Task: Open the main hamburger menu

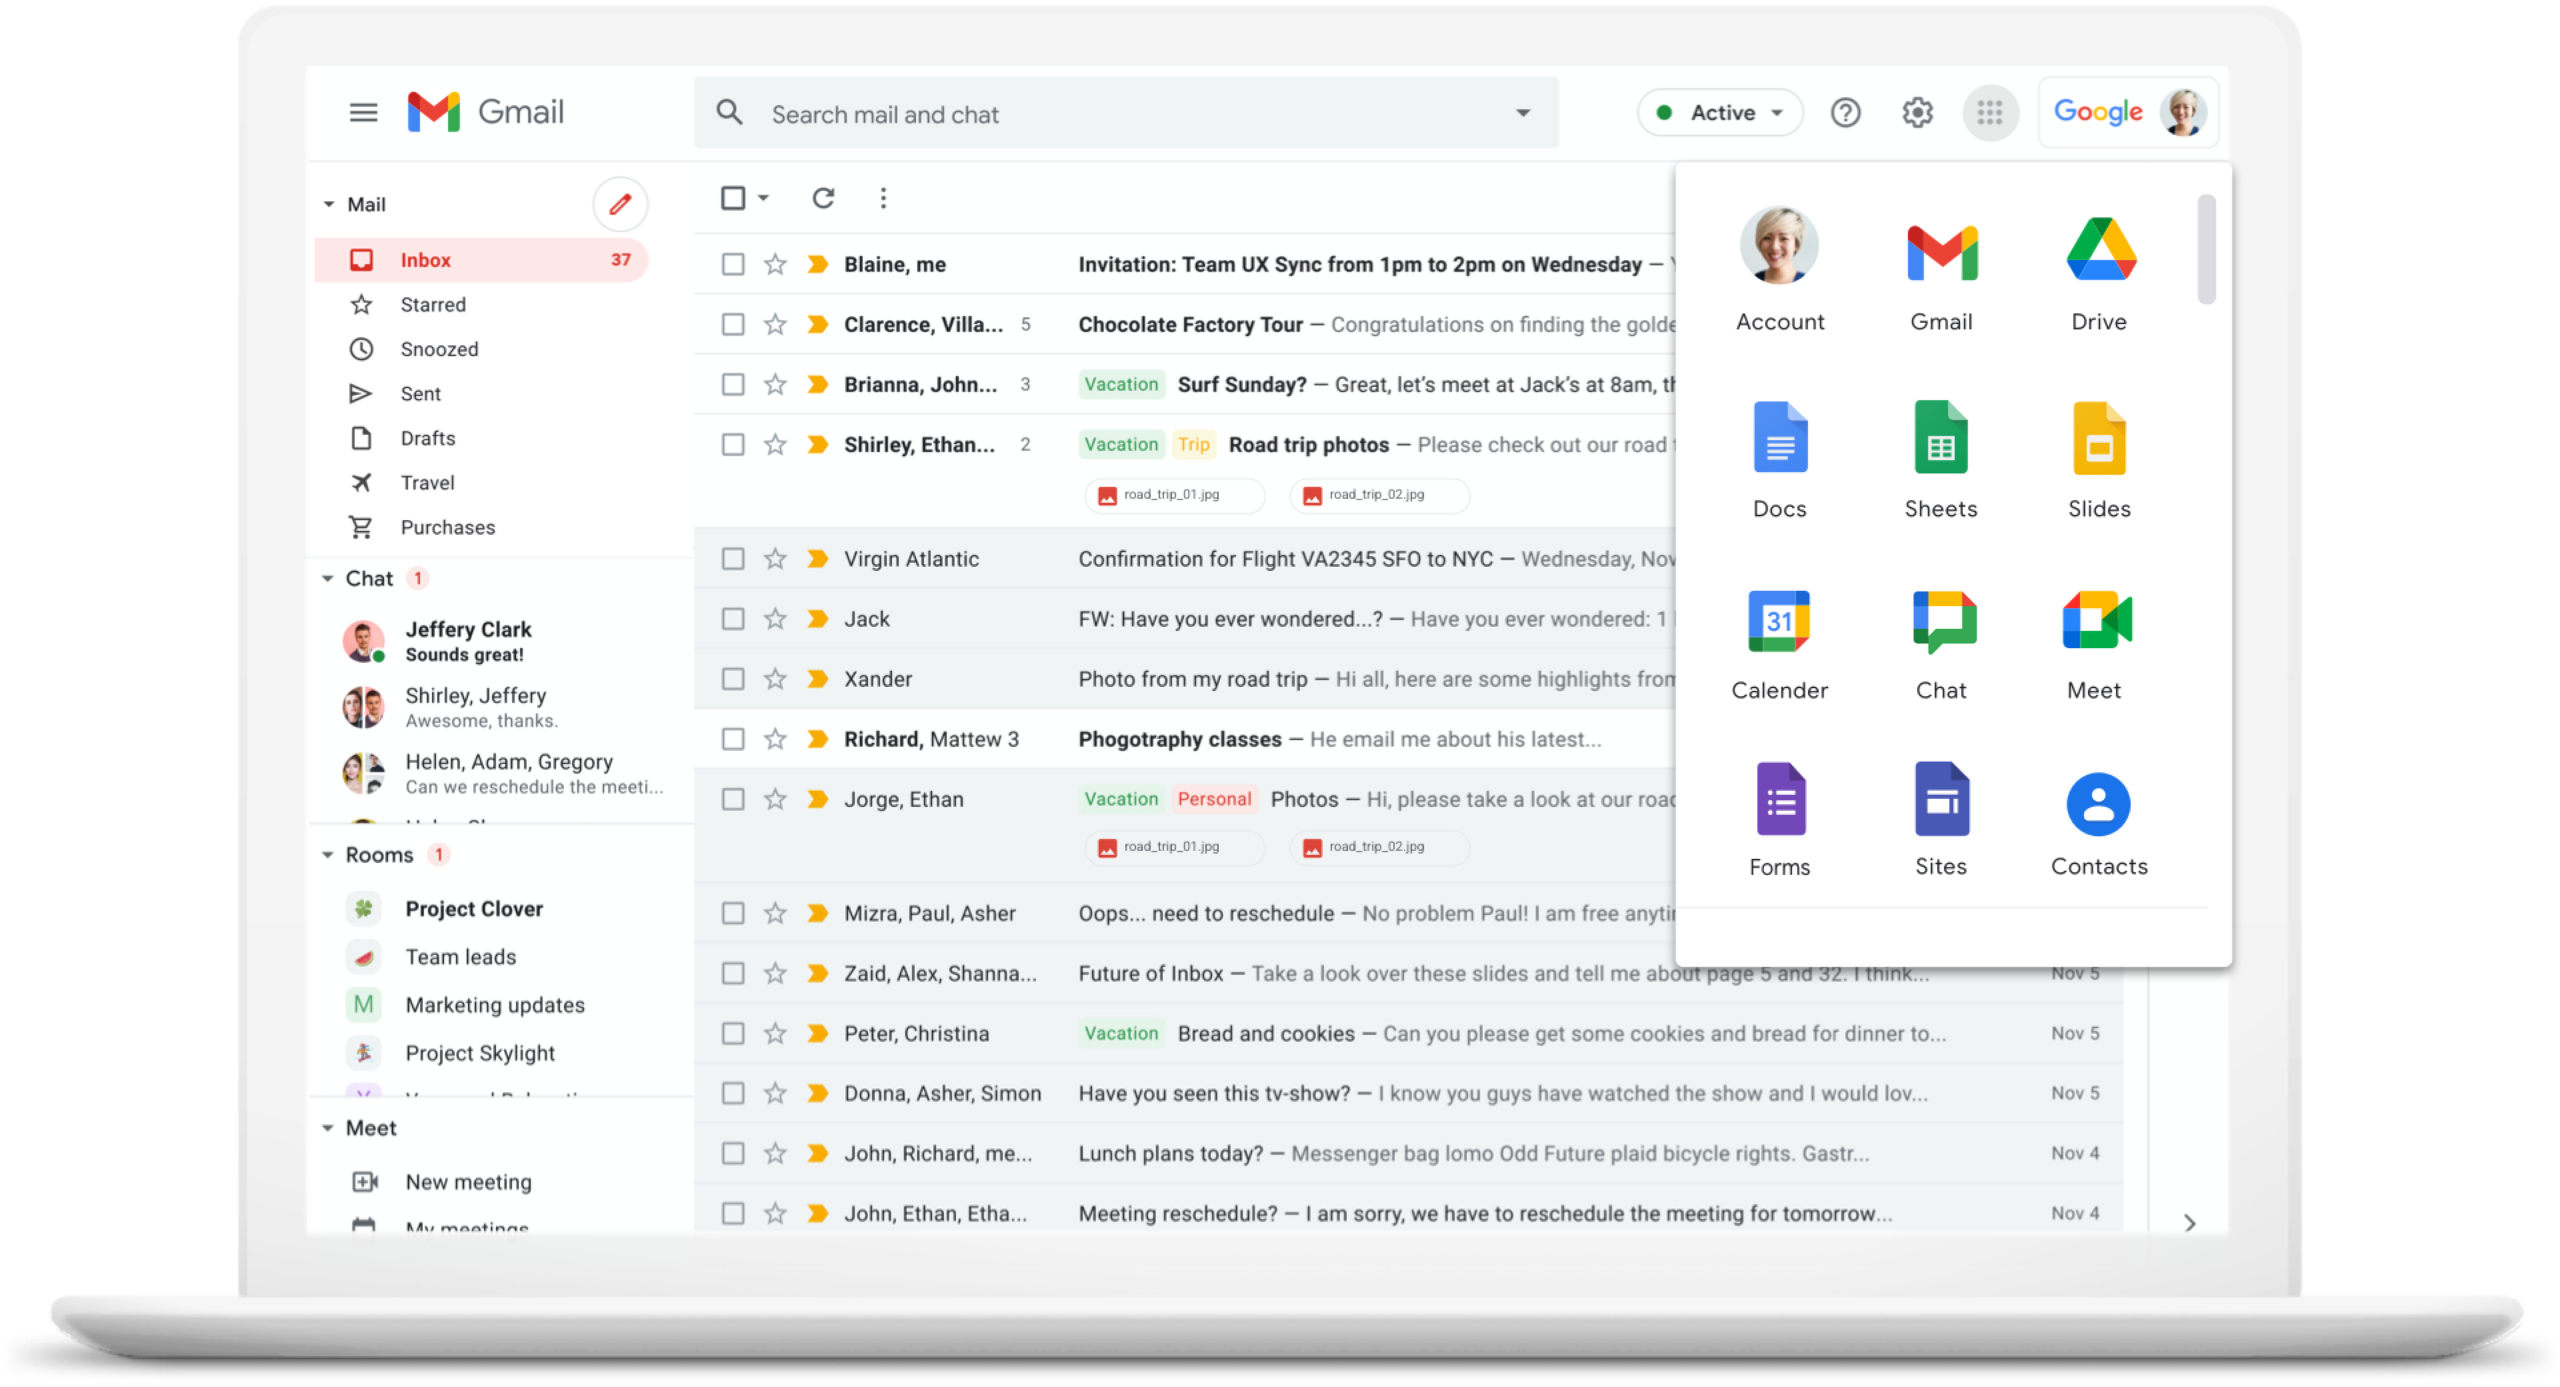Action: point(363,112)
